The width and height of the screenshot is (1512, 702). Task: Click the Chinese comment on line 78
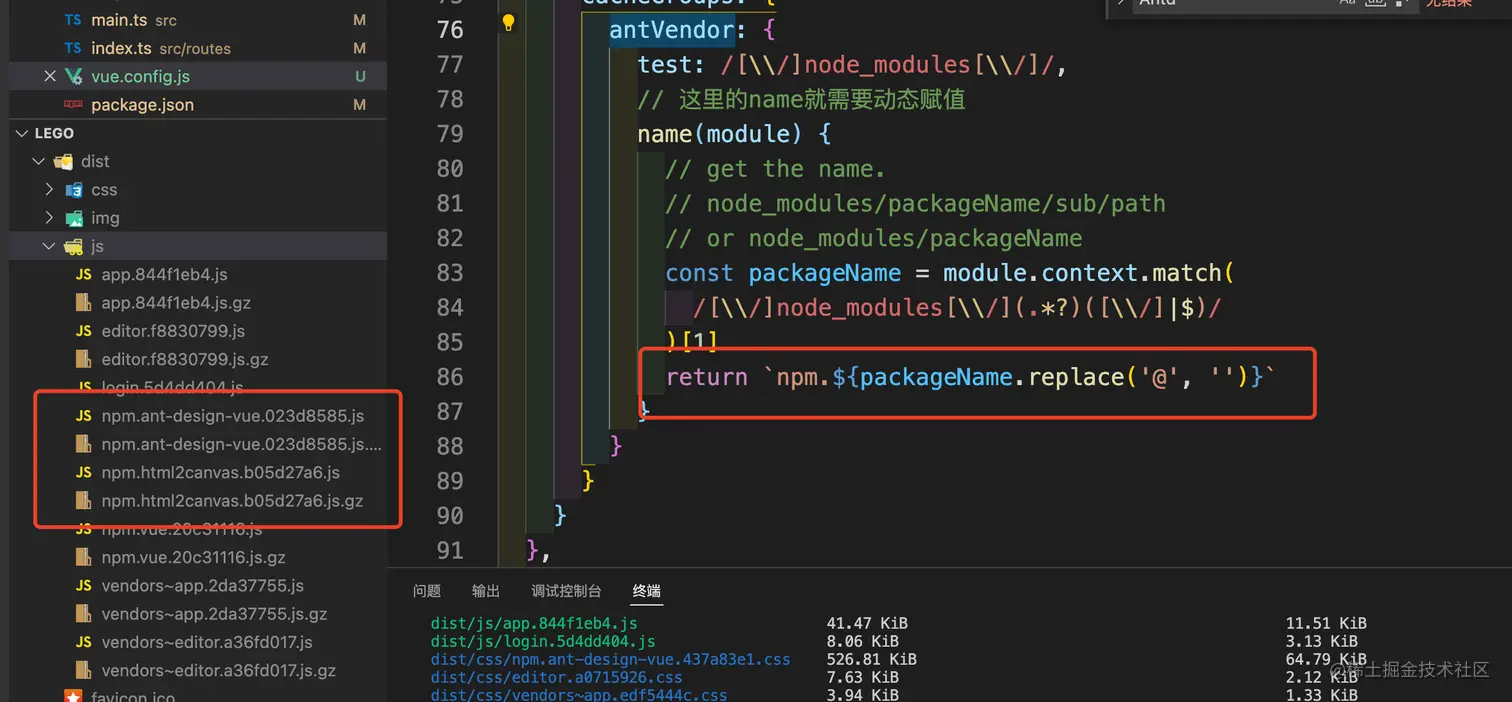point(802,100)
